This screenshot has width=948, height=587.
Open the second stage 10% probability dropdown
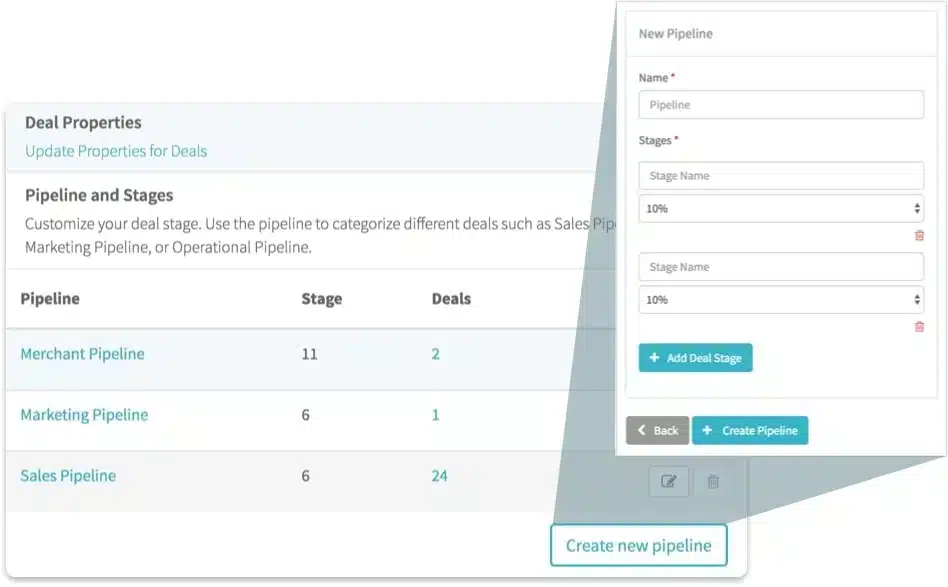tap(781, 300)
